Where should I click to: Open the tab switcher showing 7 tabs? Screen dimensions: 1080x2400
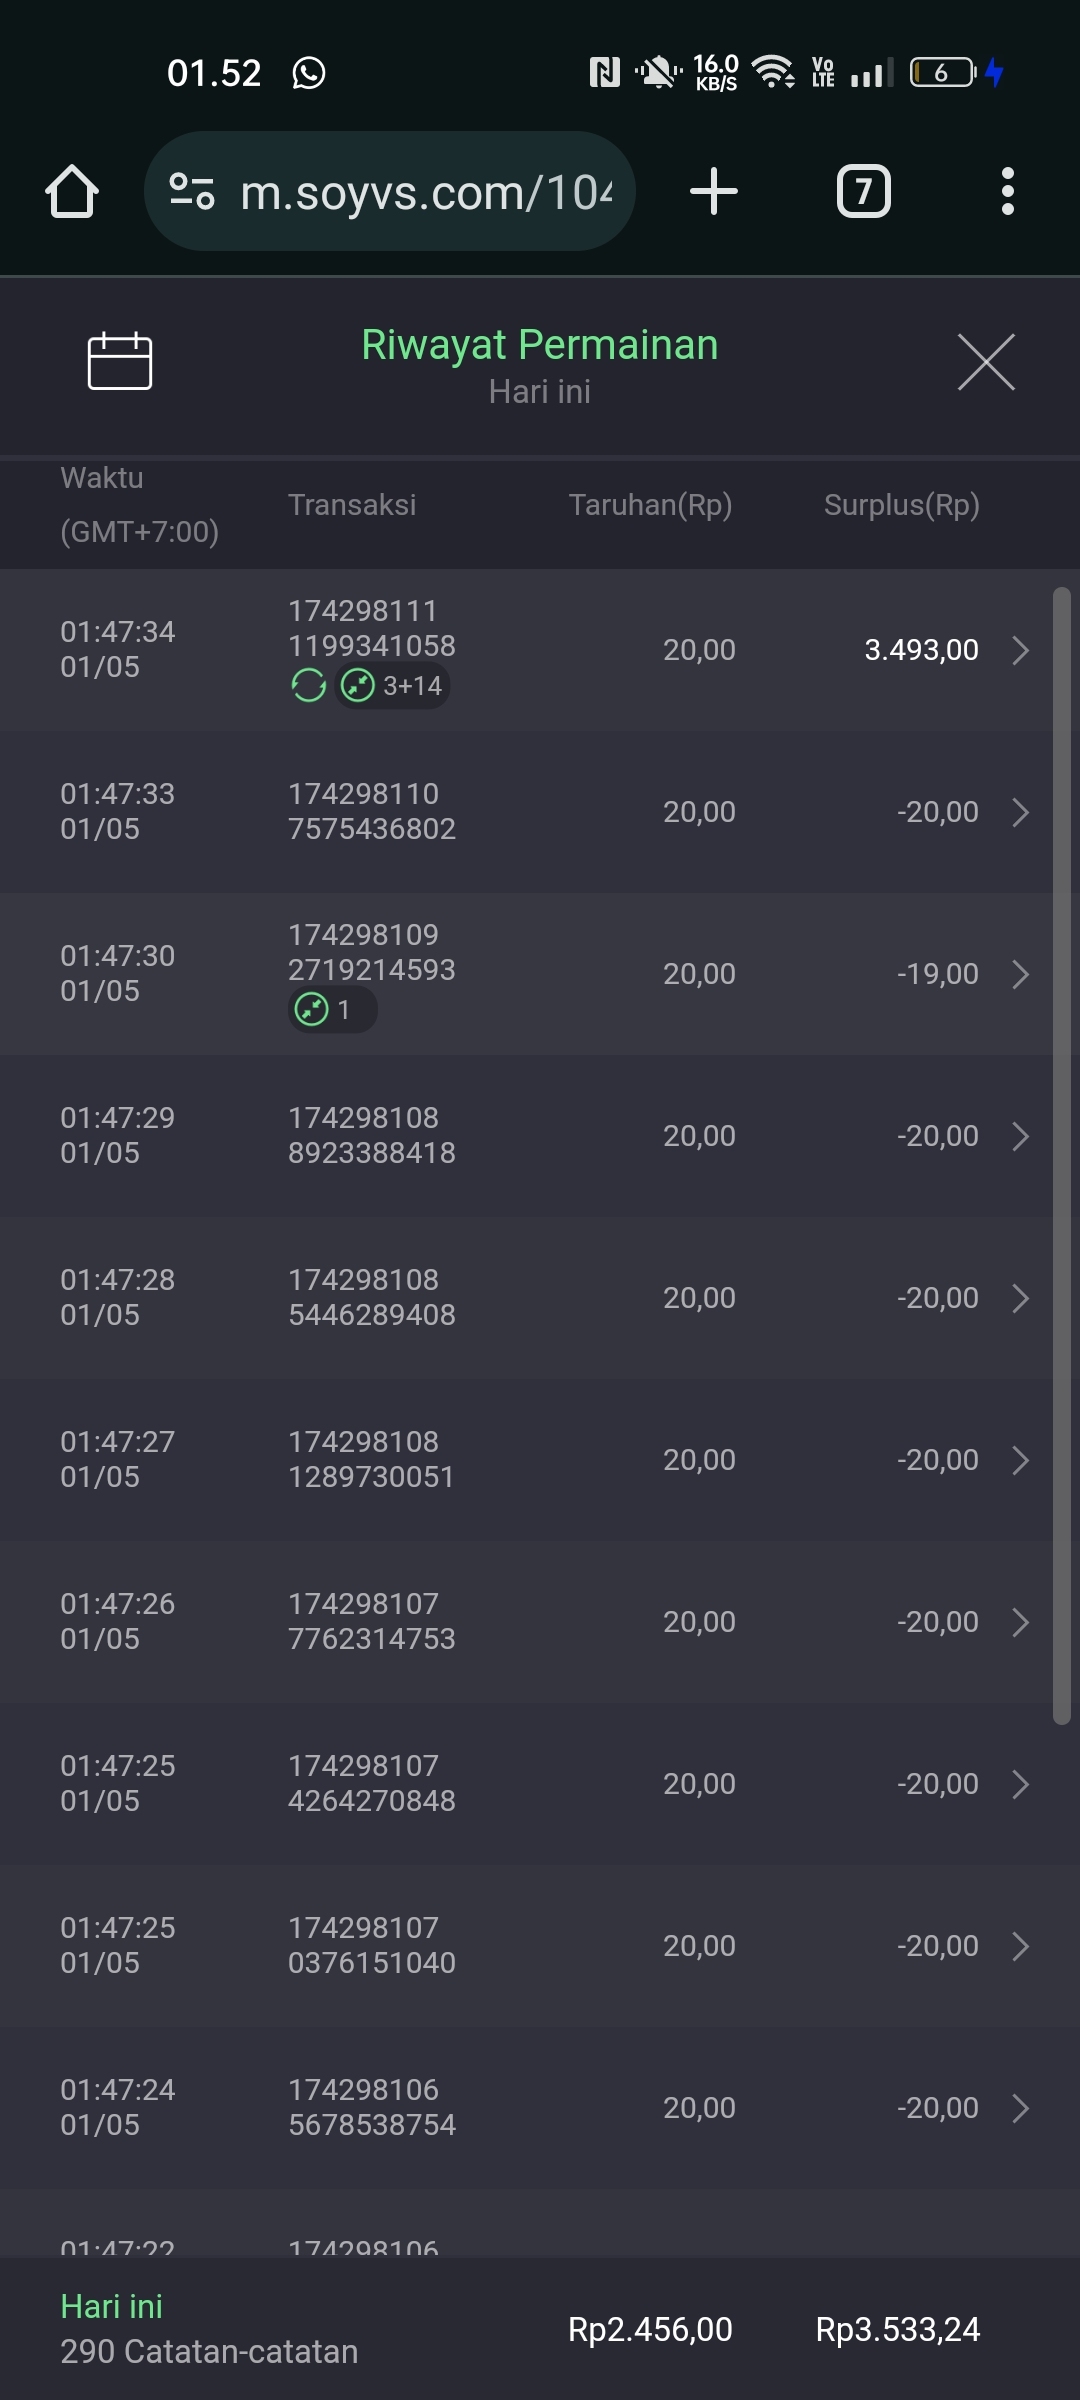(863, 191)
